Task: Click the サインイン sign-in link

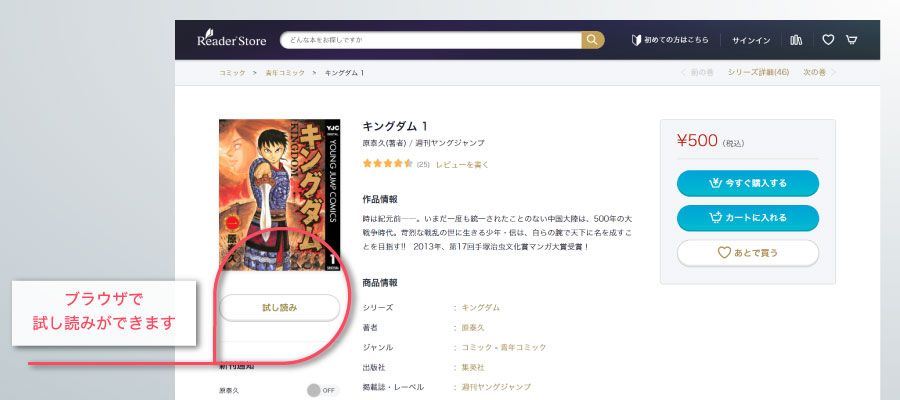Action: 751,41
